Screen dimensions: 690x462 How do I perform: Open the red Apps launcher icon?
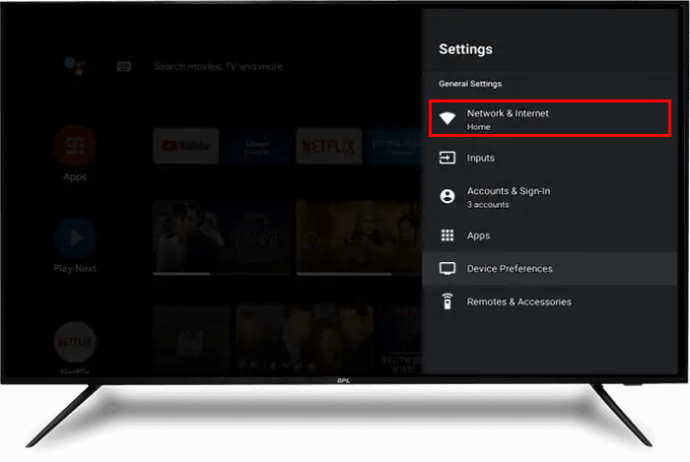tap(75, 147)
